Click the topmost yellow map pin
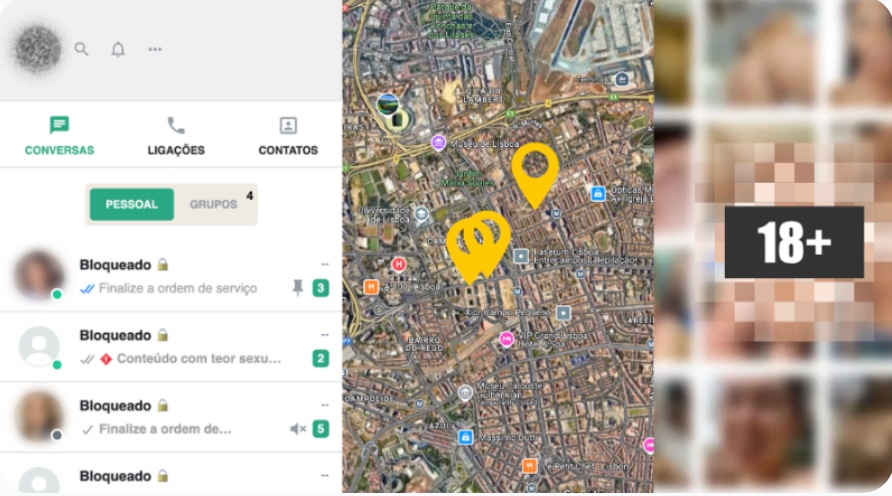The width and height of the screenshot is (892, 496). tap(535, 172)
